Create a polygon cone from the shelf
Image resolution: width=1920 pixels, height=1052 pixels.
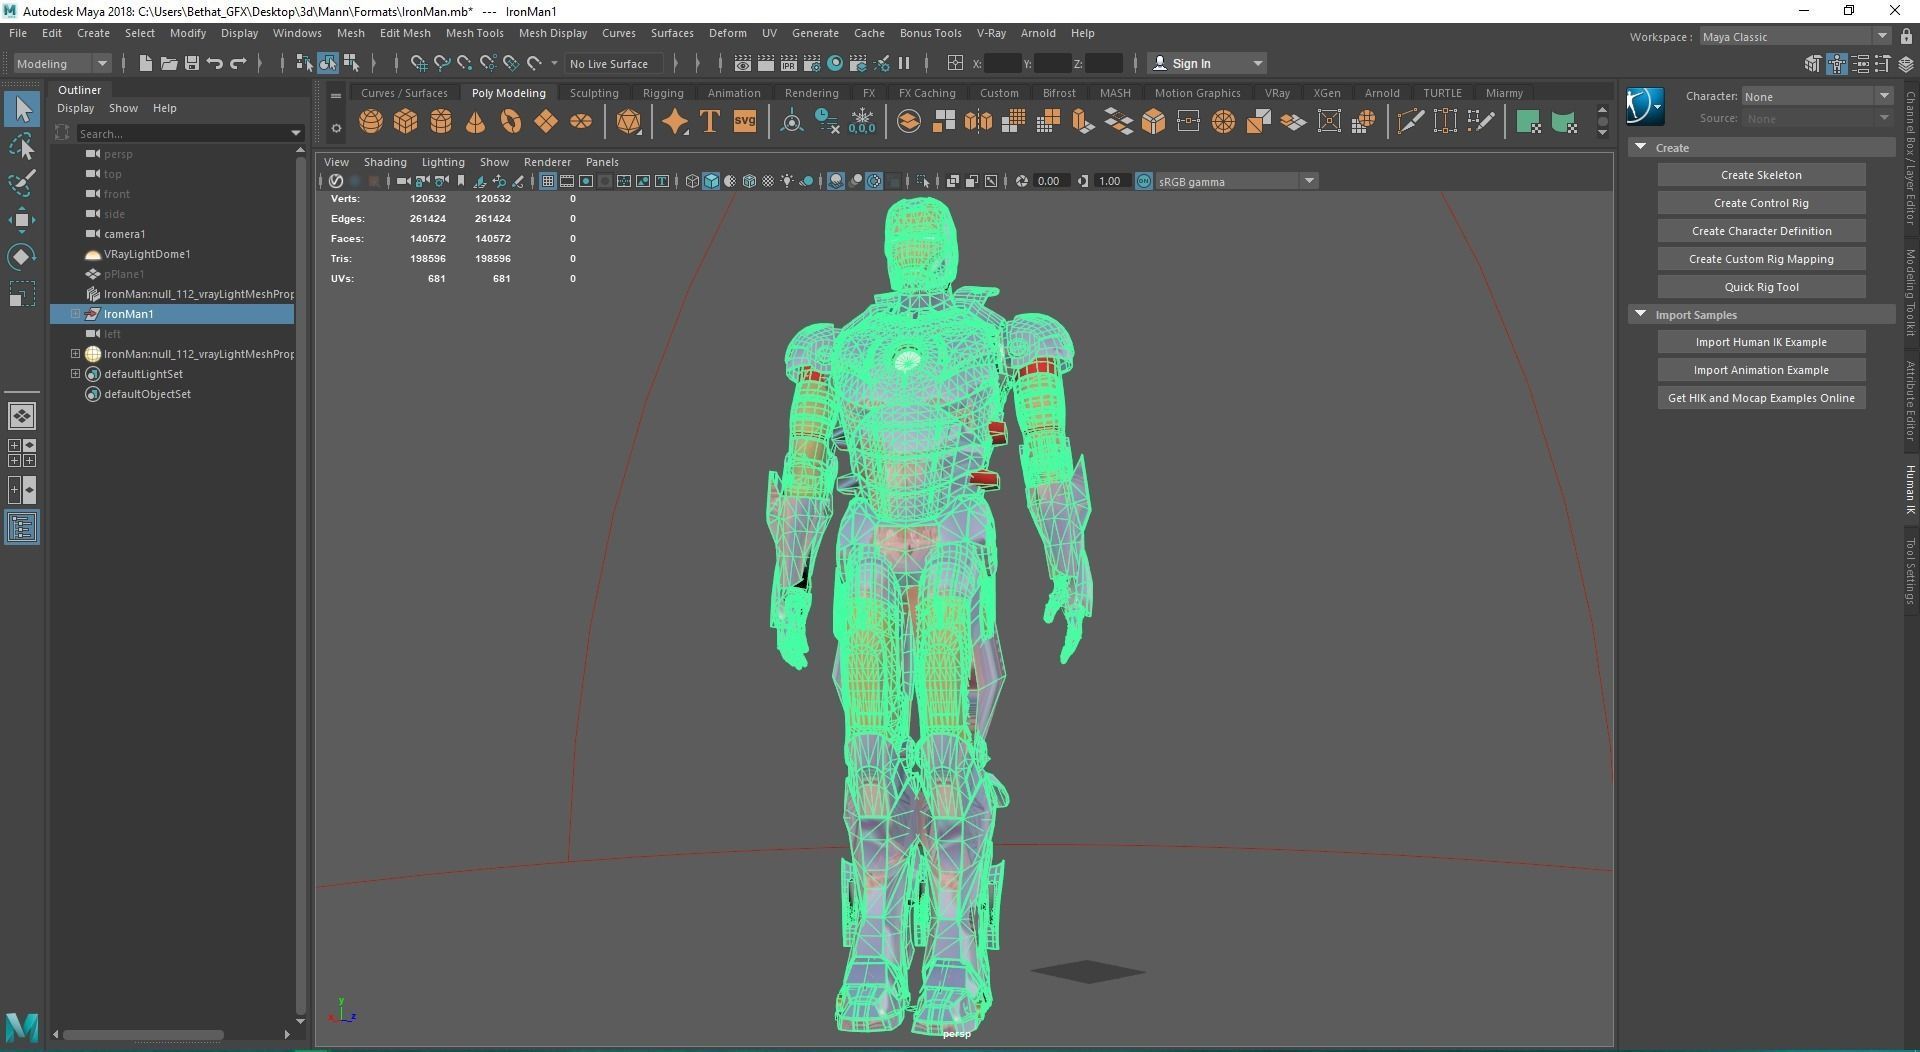point(475,122)
